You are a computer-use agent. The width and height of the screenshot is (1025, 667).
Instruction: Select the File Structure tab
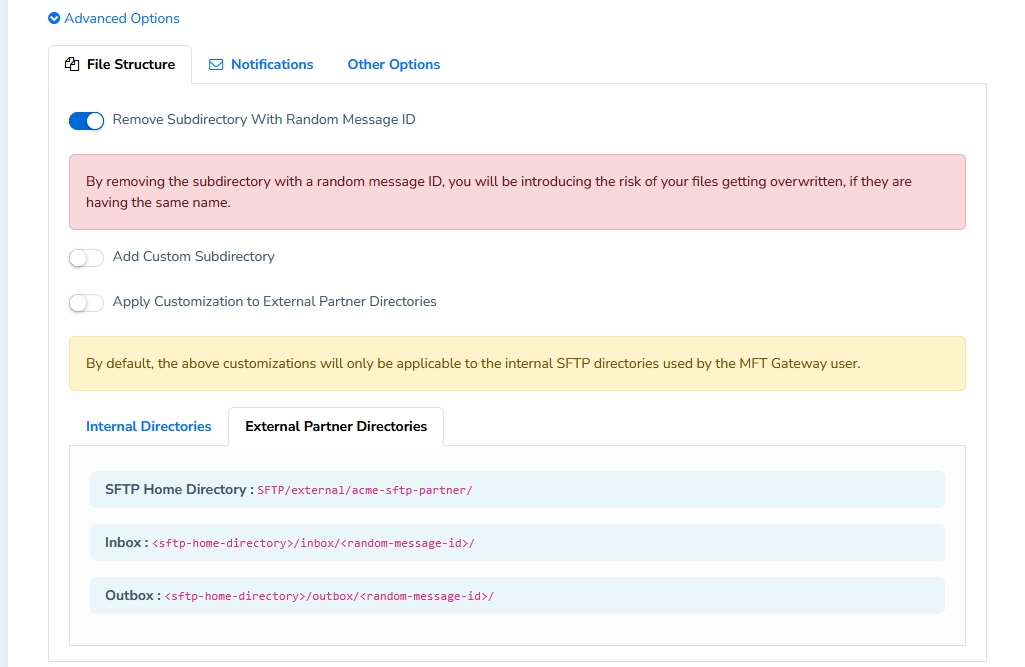coord(120,64)
